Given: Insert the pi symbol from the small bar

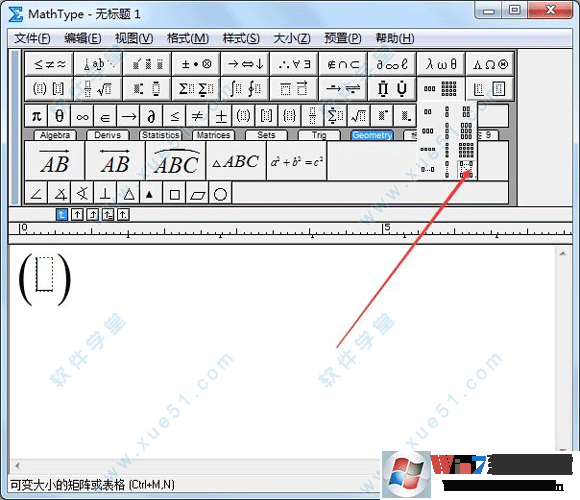Looking at the screenshot, I should point(36,116).
